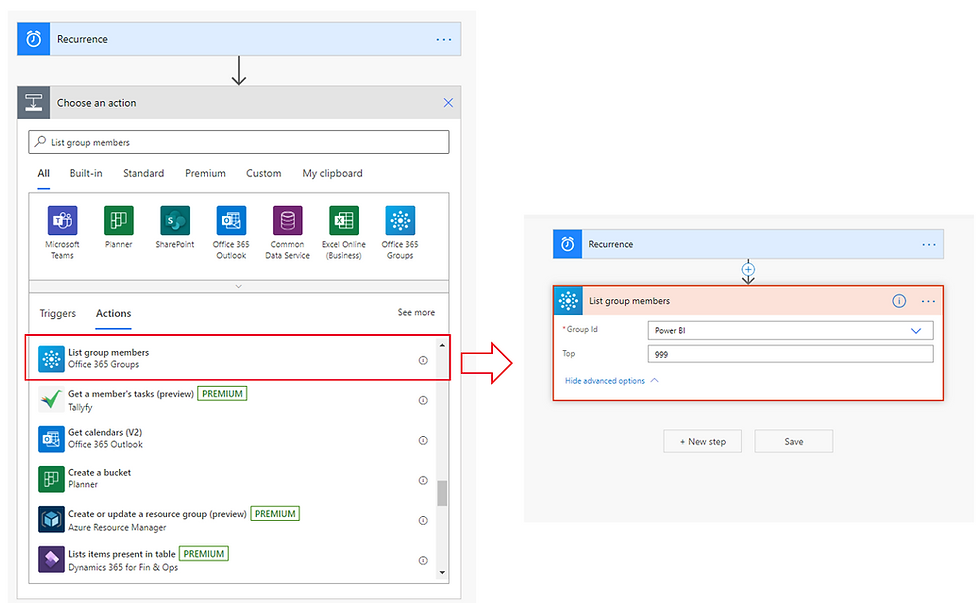The width and height of the screenshot is (980, 603).
Task: Select the Office 365 Groups connector icon
Action: pyautogui.click(x=400, y=221)
